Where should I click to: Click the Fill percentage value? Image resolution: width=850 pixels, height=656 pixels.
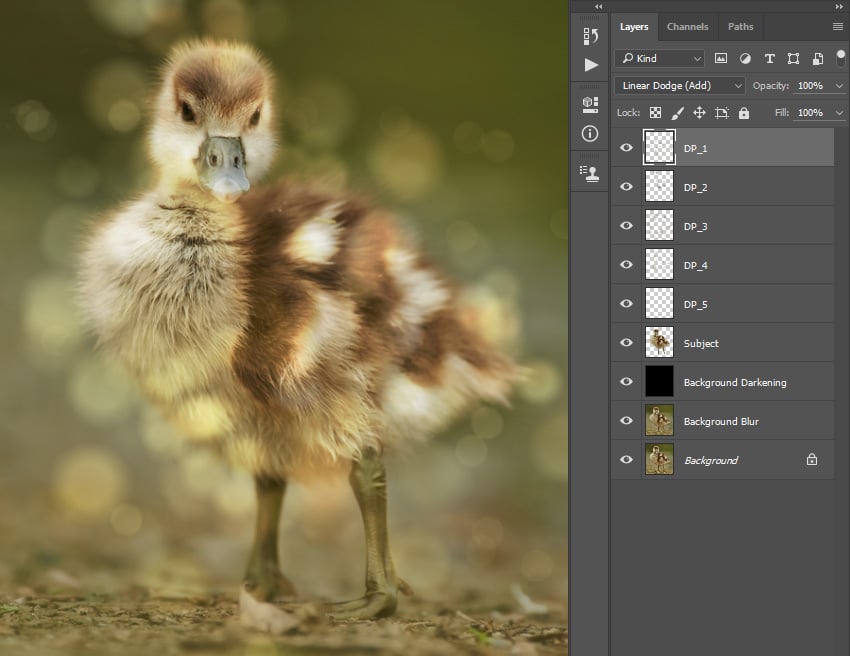click(808, 113)
